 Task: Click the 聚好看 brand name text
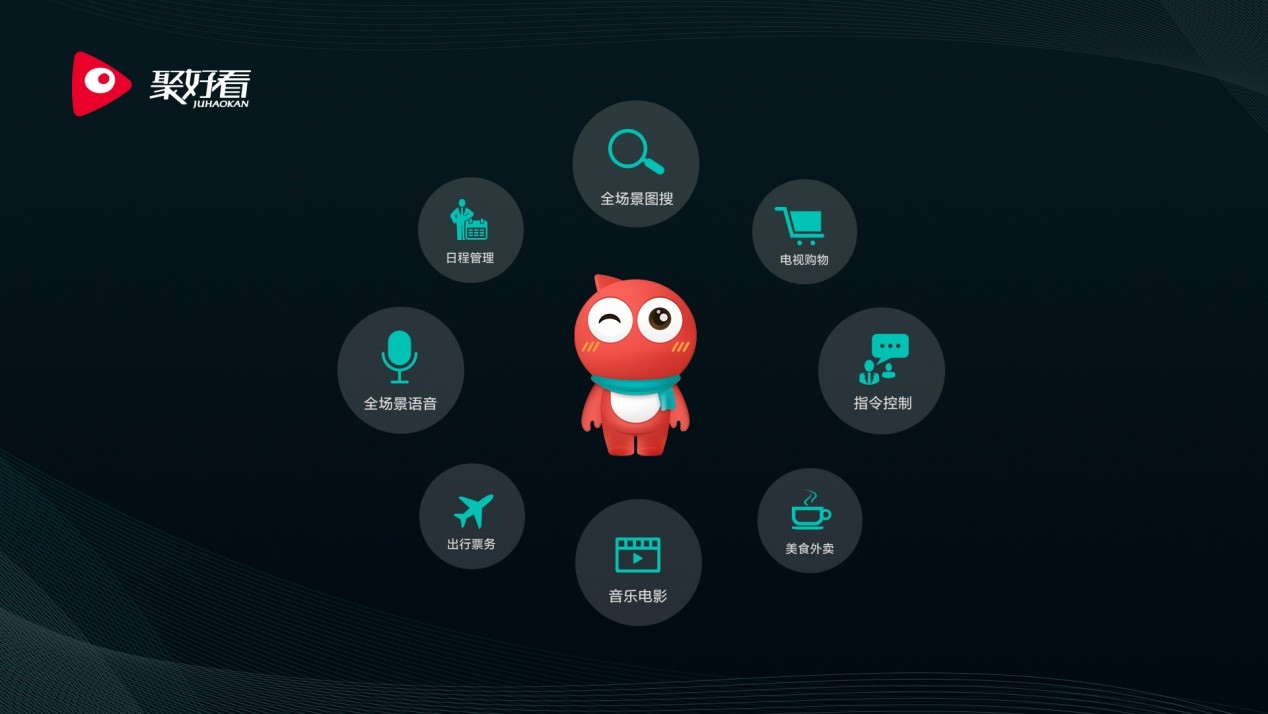200,85
